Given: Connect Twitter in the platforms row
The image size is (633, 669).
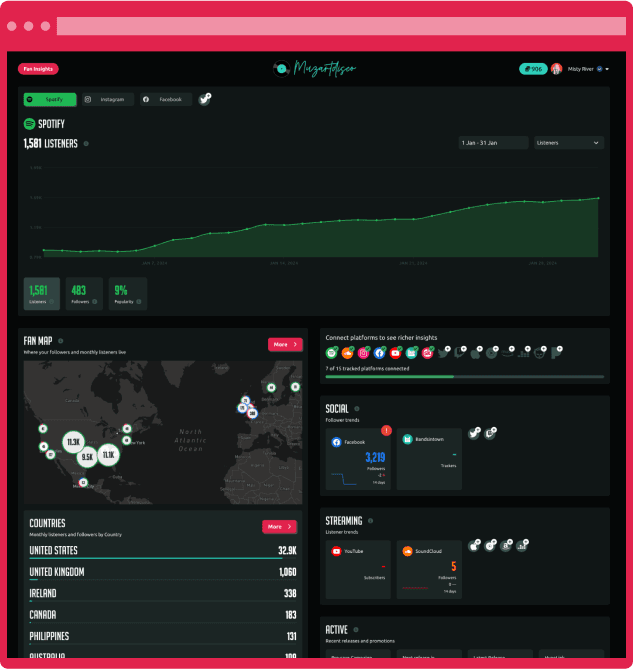Looking at the screenshot, I should pyautogui.click(x=444, y=352).
